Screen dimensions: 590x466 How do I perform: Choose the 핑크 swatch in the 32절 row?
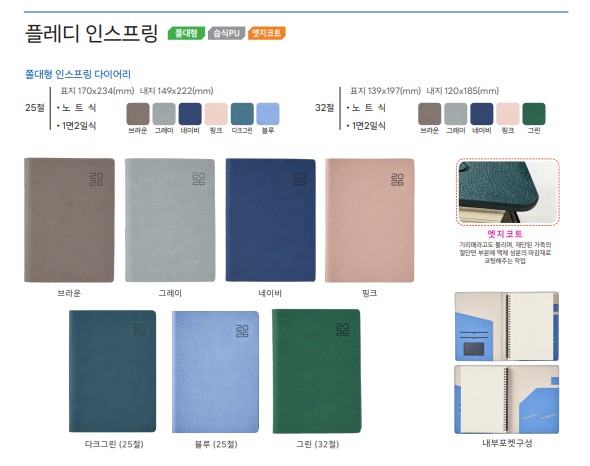(x=508, y=114)
